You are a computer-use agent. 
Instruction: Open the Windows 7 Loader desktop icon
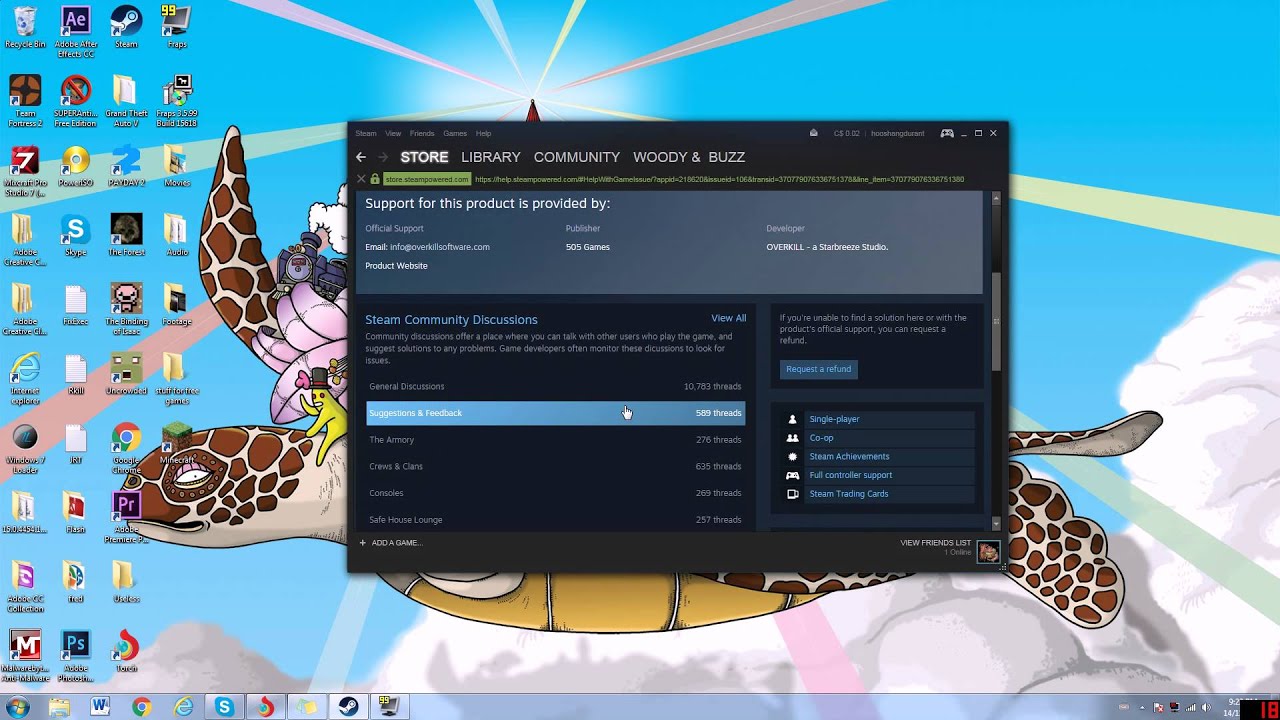pos(25,448)
